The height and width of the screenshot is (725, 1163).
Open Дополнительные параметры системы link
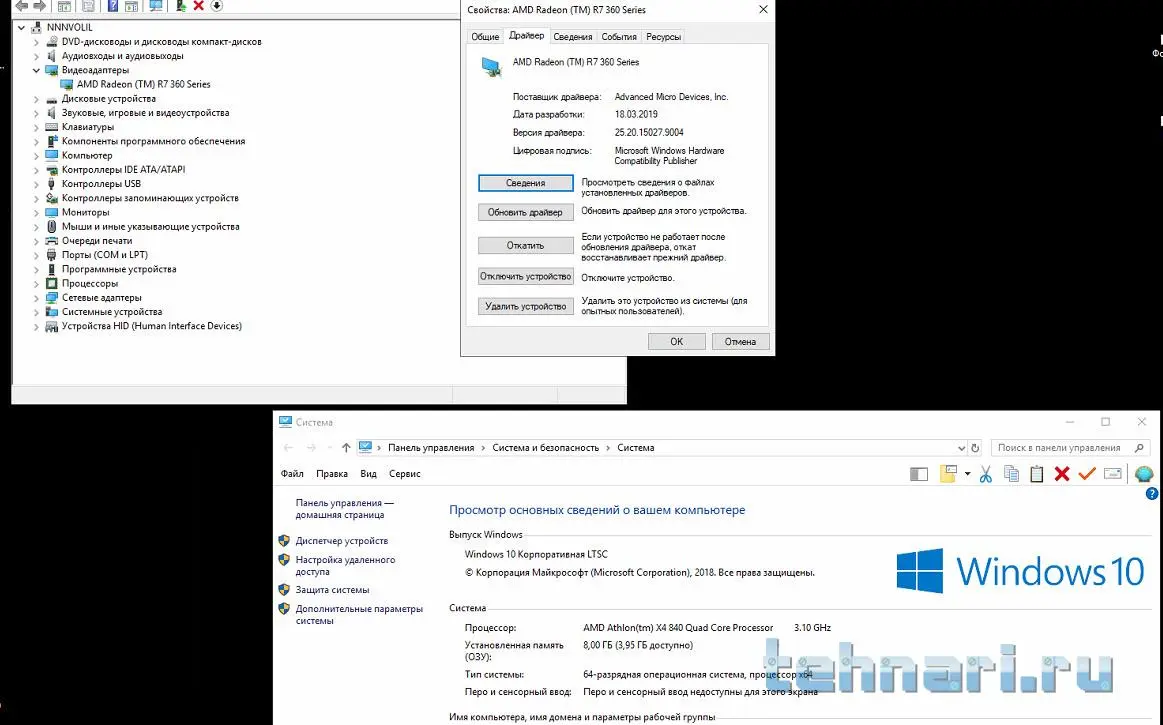pos(359,614)
